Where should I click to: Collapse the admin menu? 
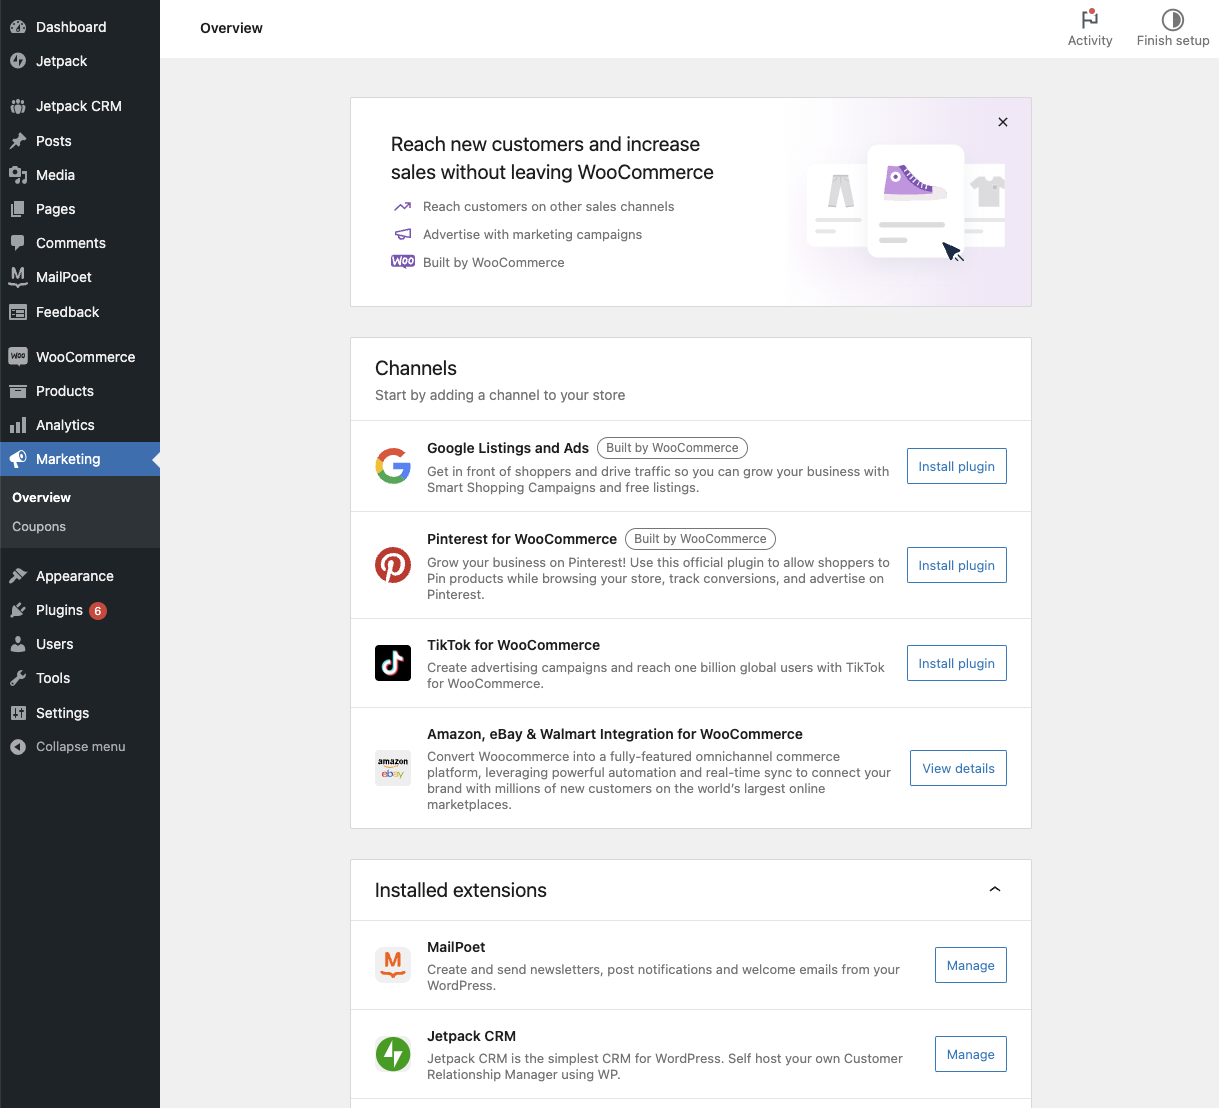pos(70,746)
